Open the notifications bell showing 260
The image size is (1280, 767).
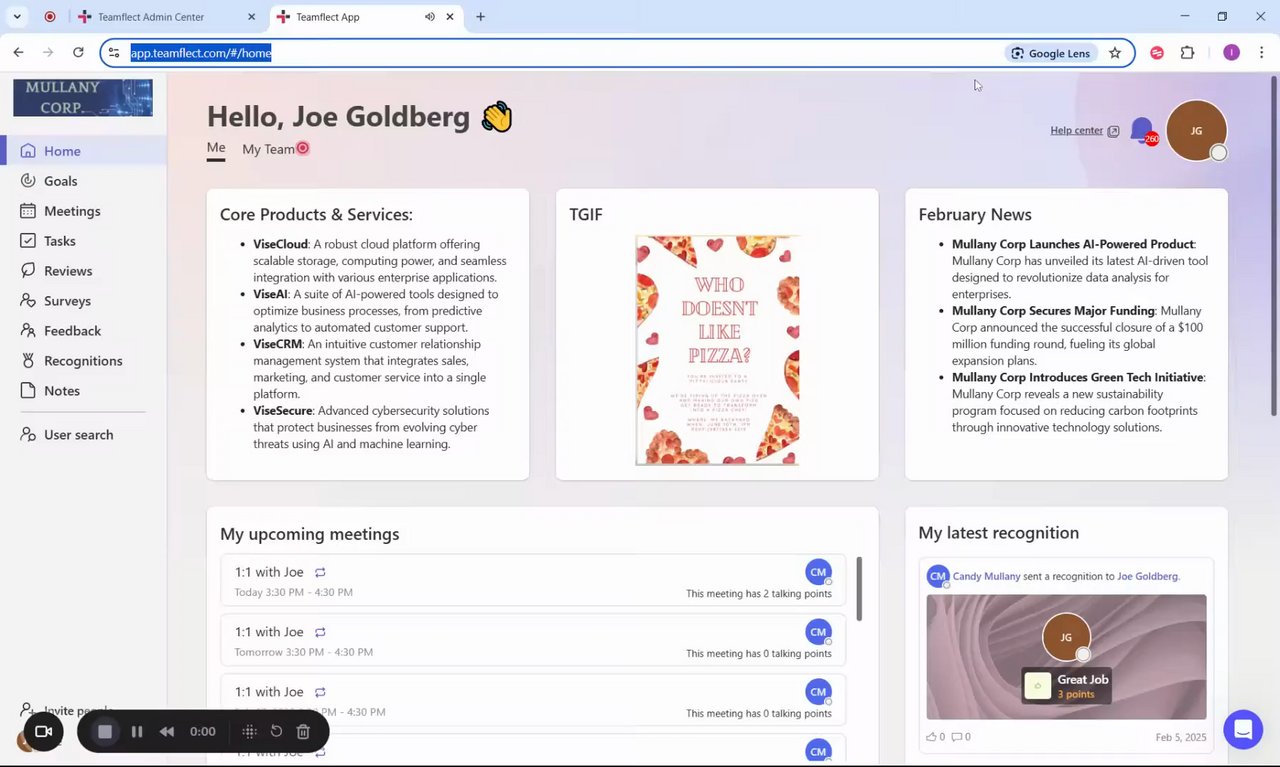pyautogui.click(x=1142, y=131)
